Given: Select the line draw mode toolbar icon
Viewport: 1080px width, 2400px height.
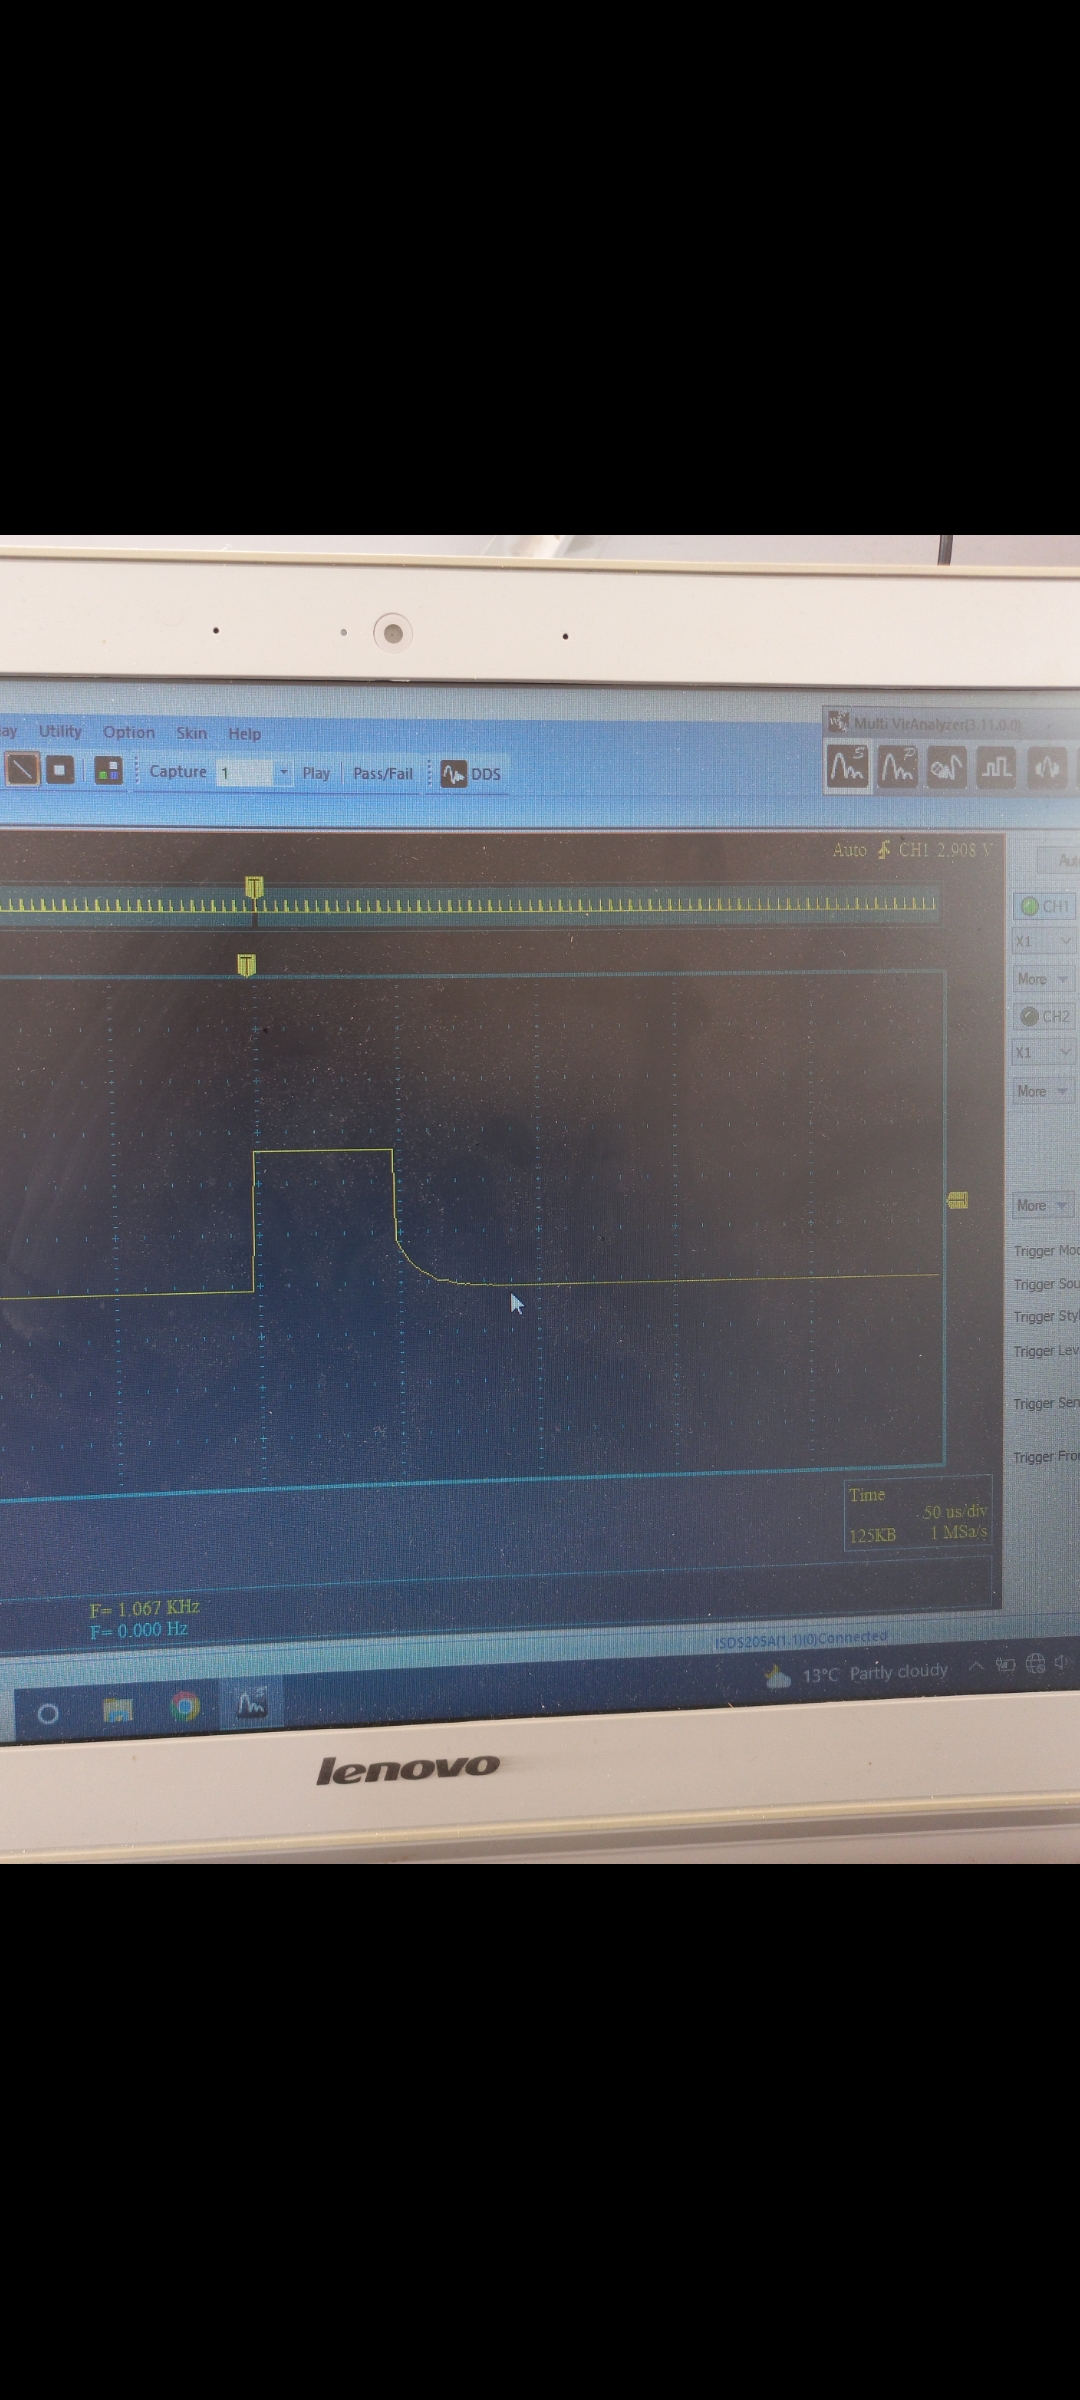Looking at the screenshot, I should point(22,769).
